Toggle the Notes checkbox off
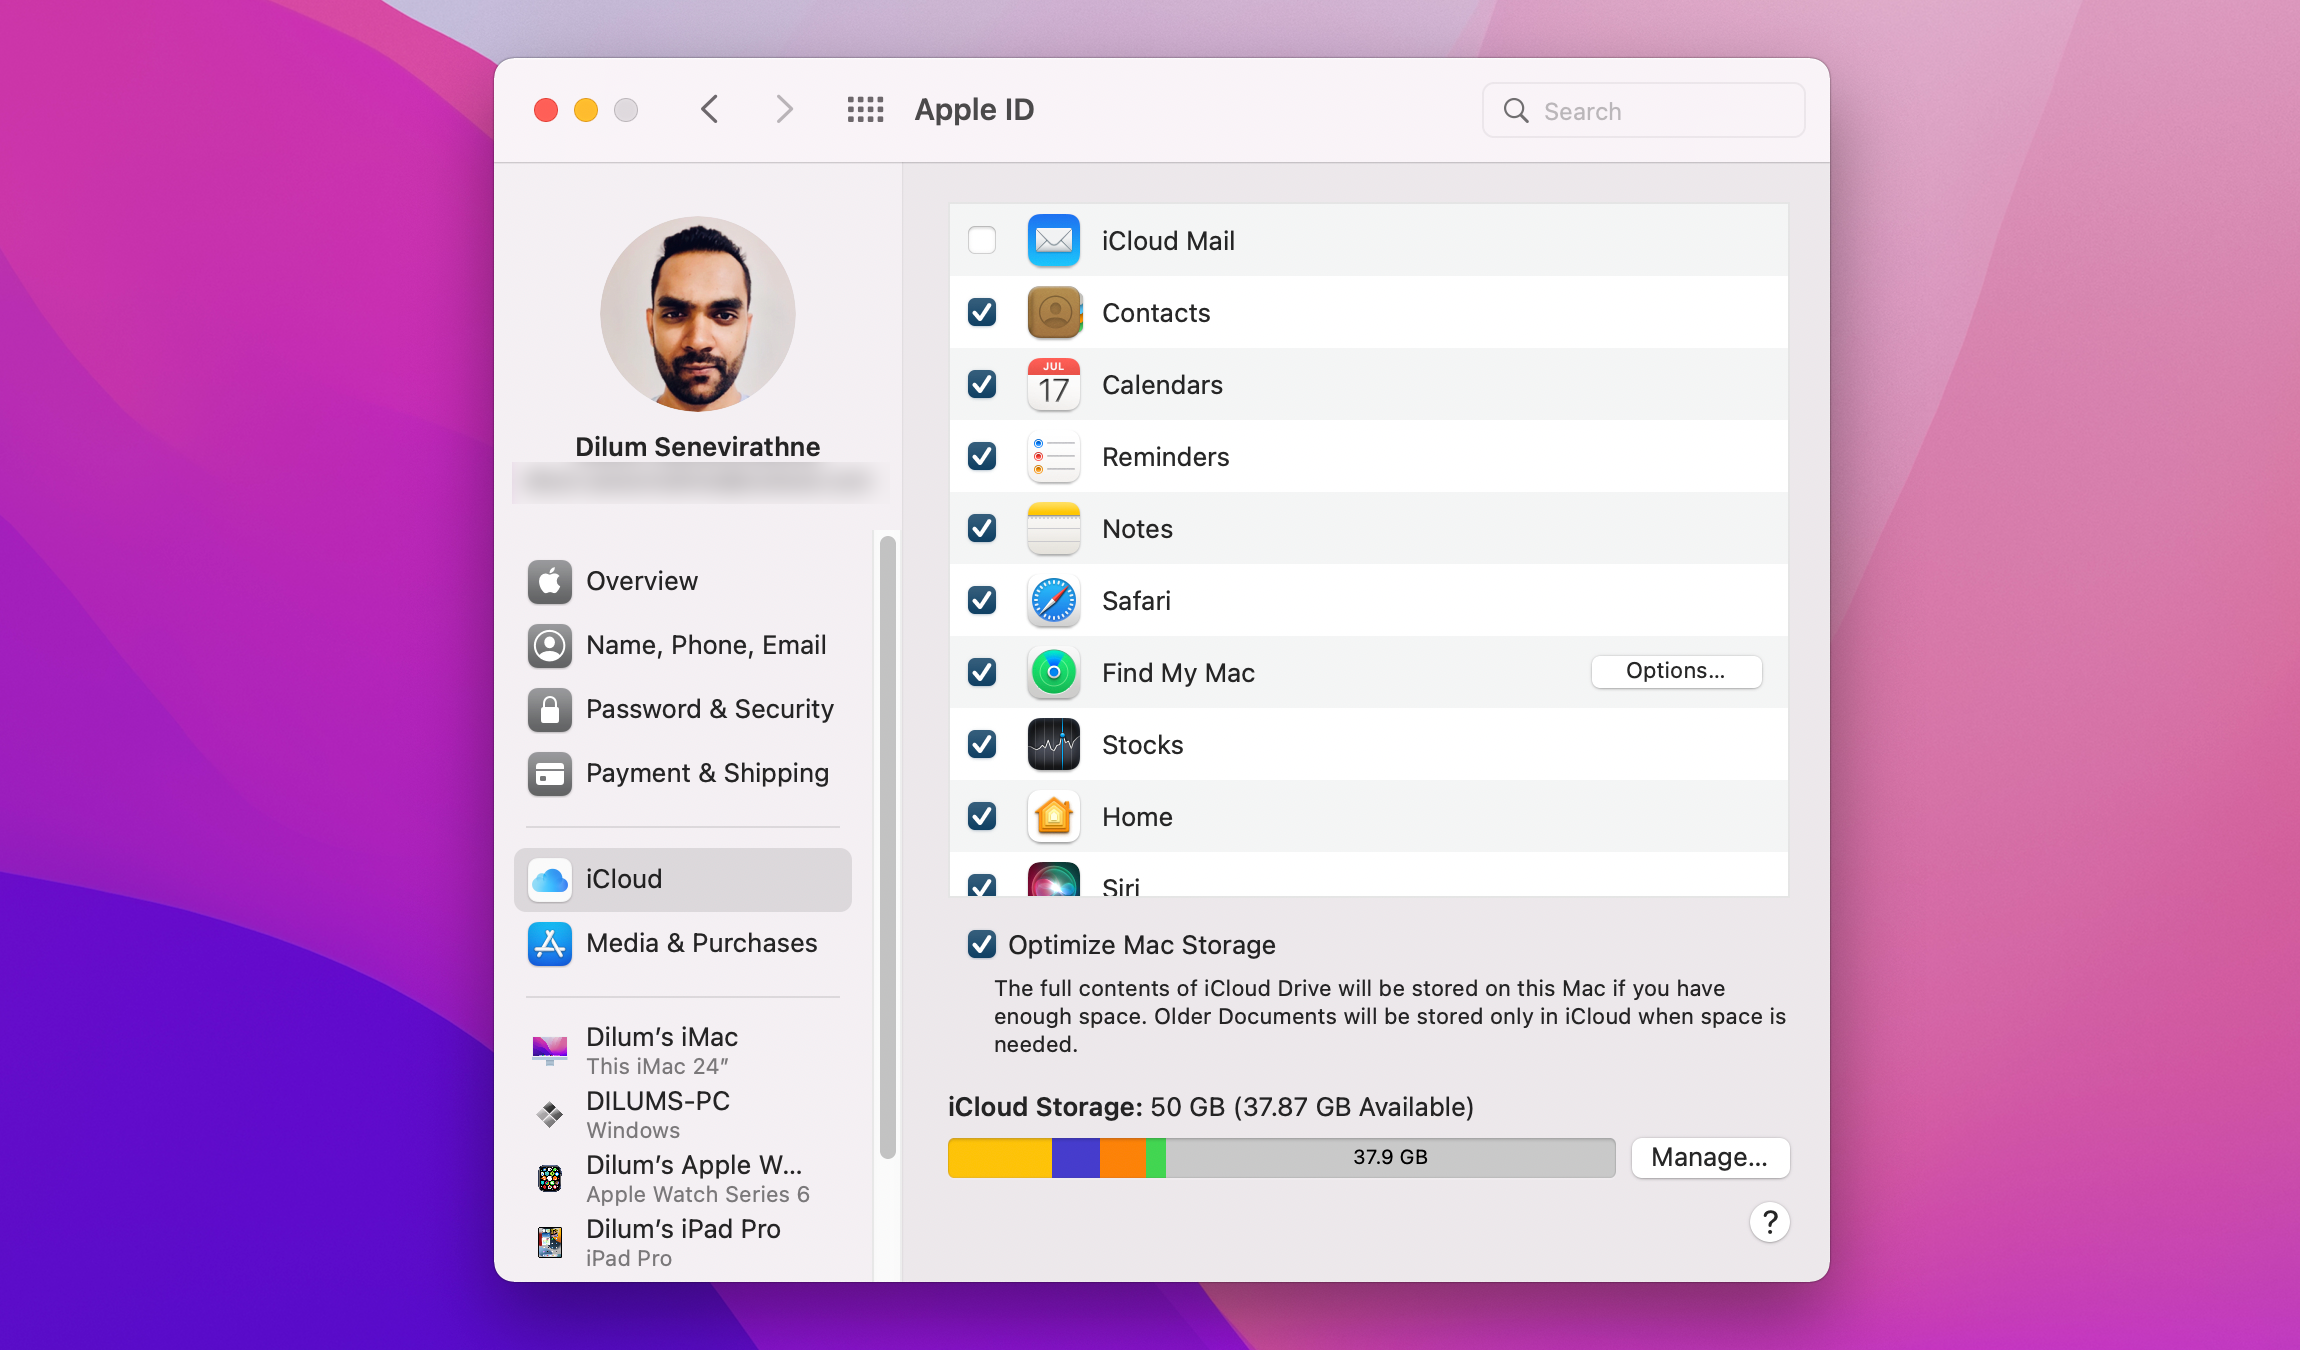 pyautogui.click(x=982, y=529)
